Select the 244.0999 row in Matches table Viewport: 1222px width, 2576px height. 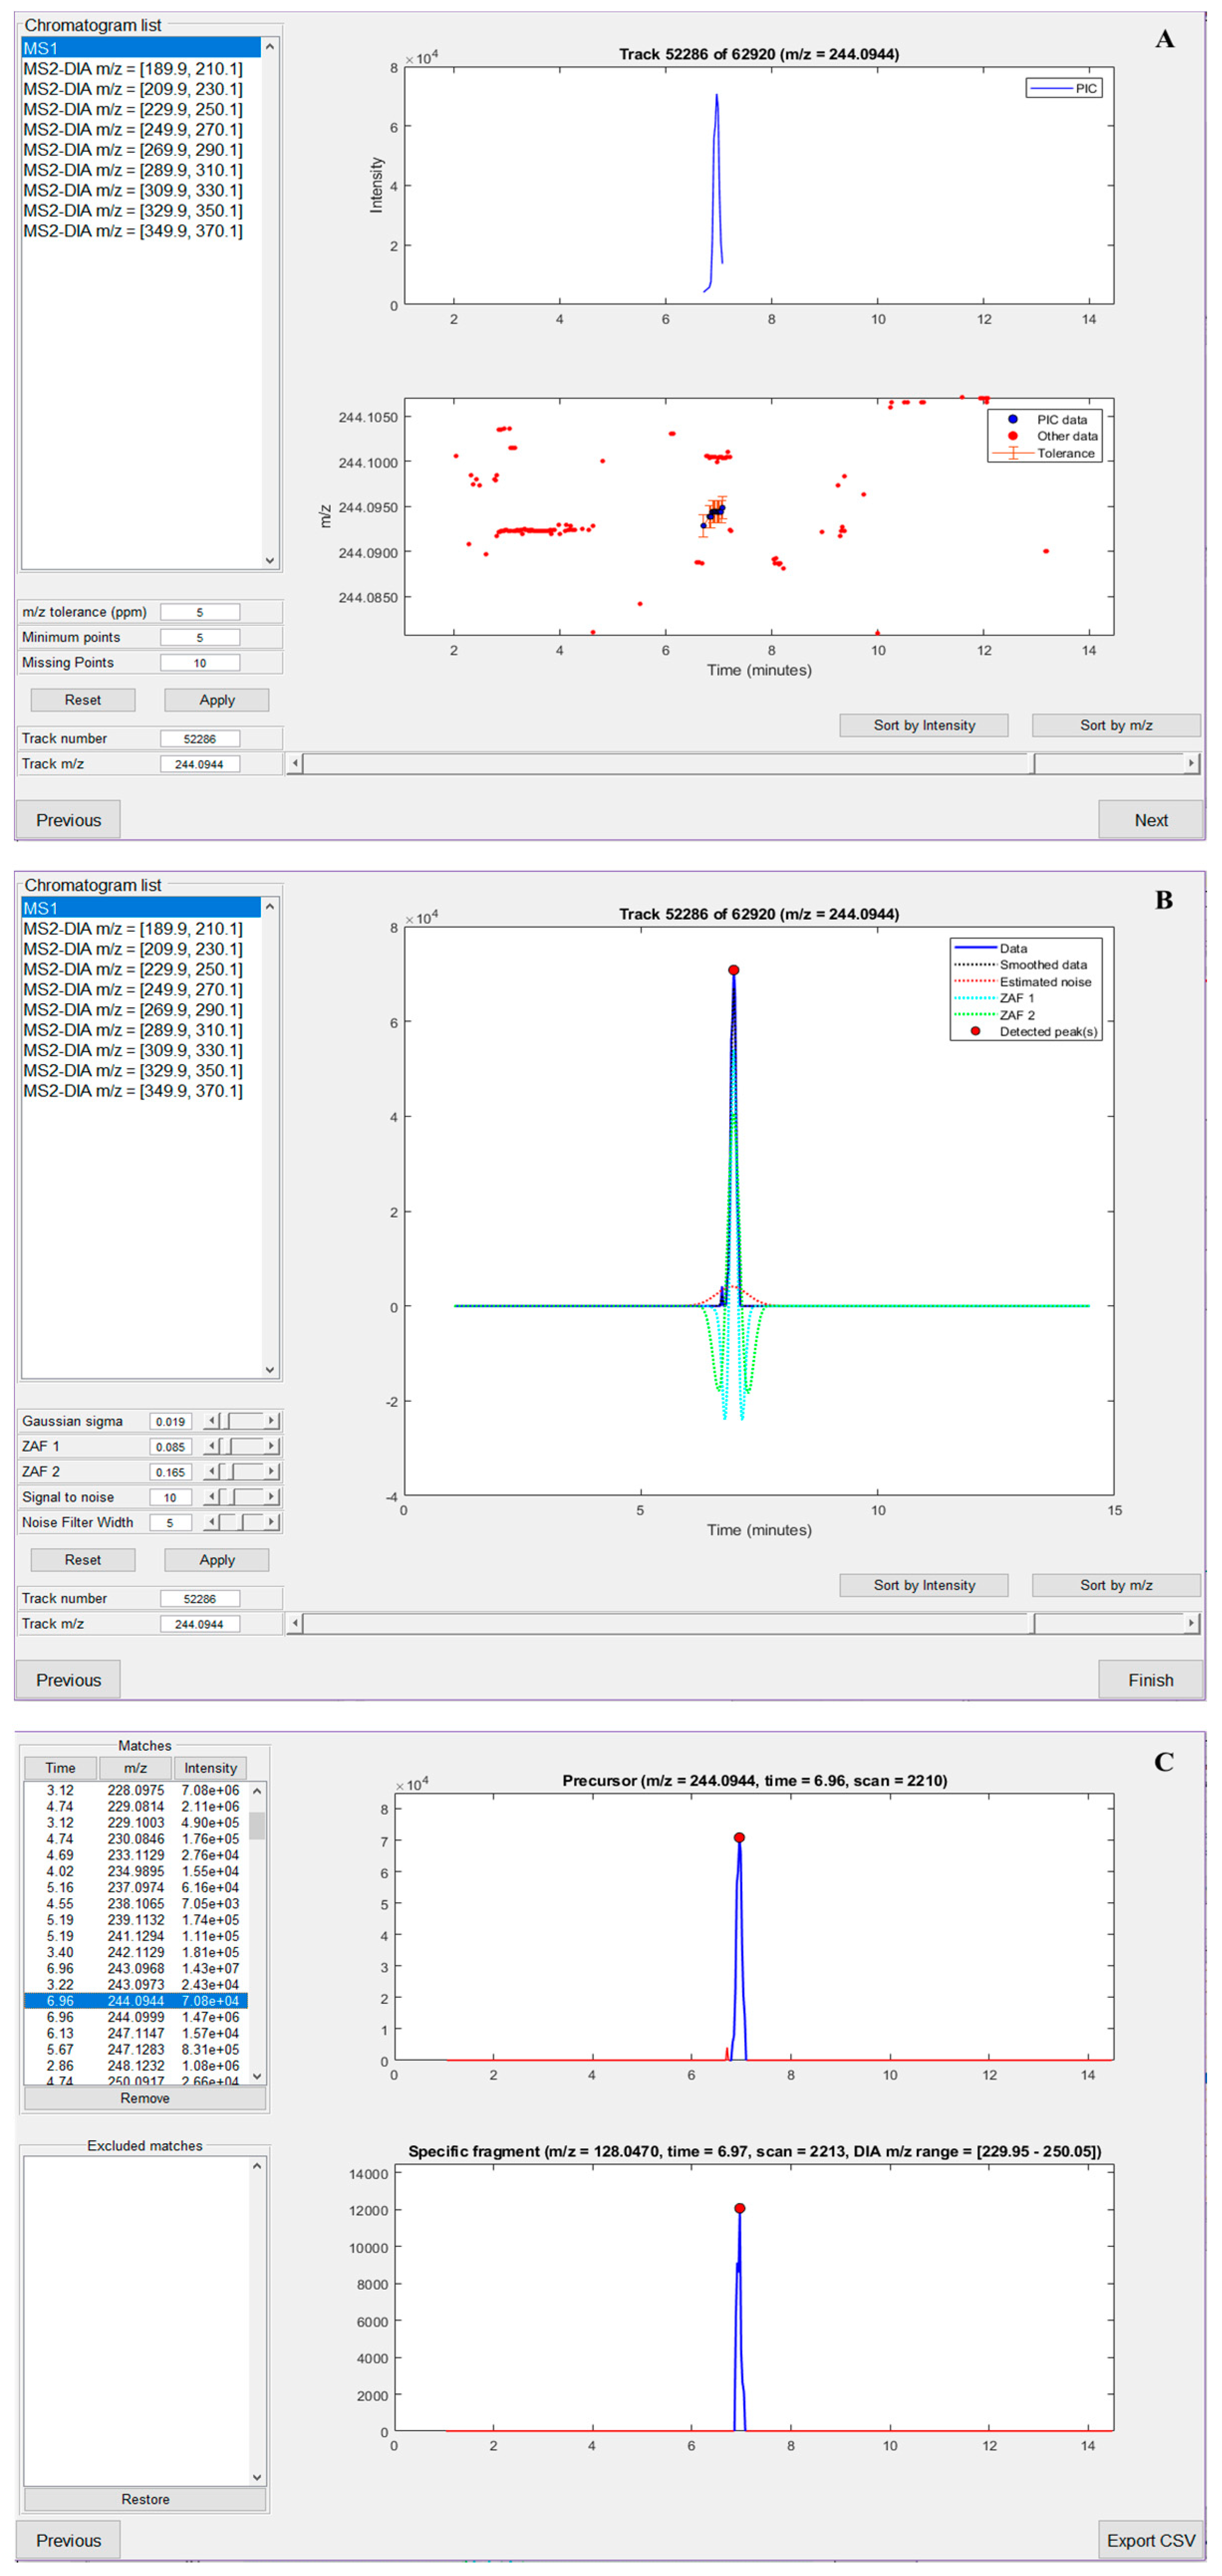(136, 2017)
